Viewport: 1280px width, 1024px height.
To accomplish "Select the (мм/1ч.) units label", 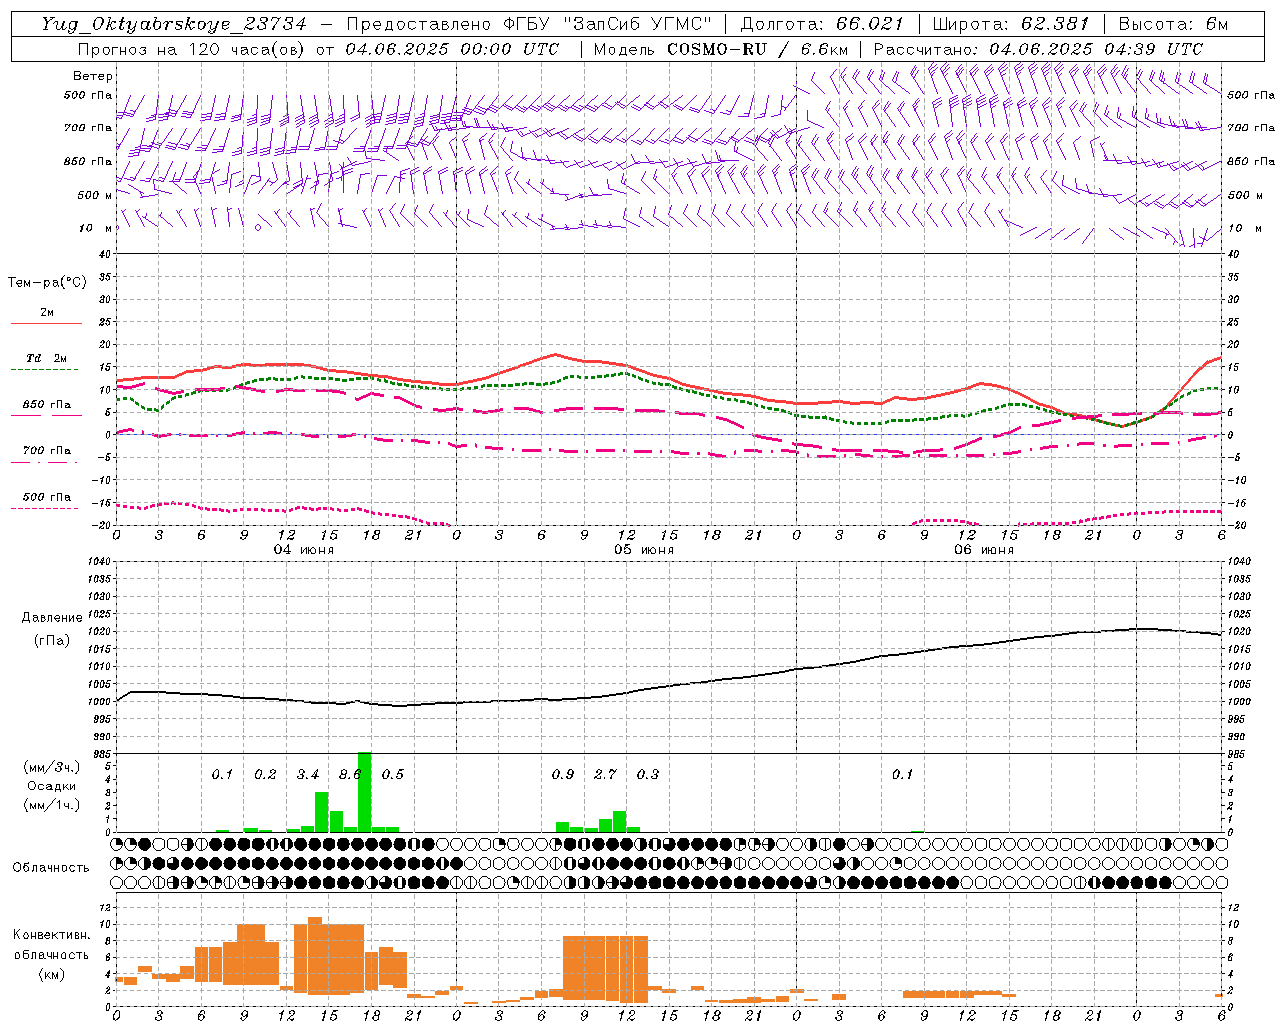I will tap(51, 805).
